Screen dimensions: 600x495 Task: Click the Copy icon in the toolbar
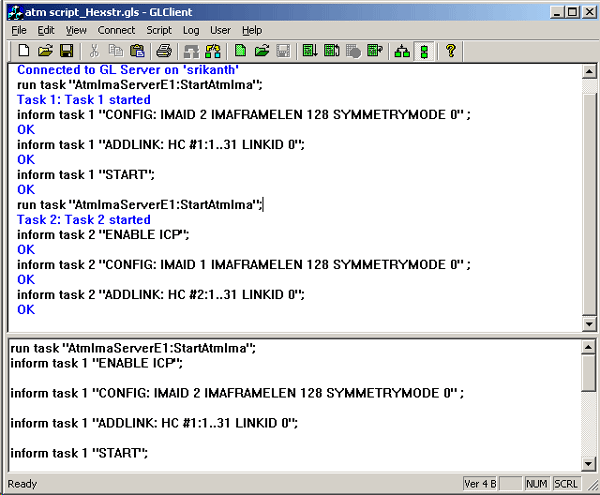tap(116, 51)
